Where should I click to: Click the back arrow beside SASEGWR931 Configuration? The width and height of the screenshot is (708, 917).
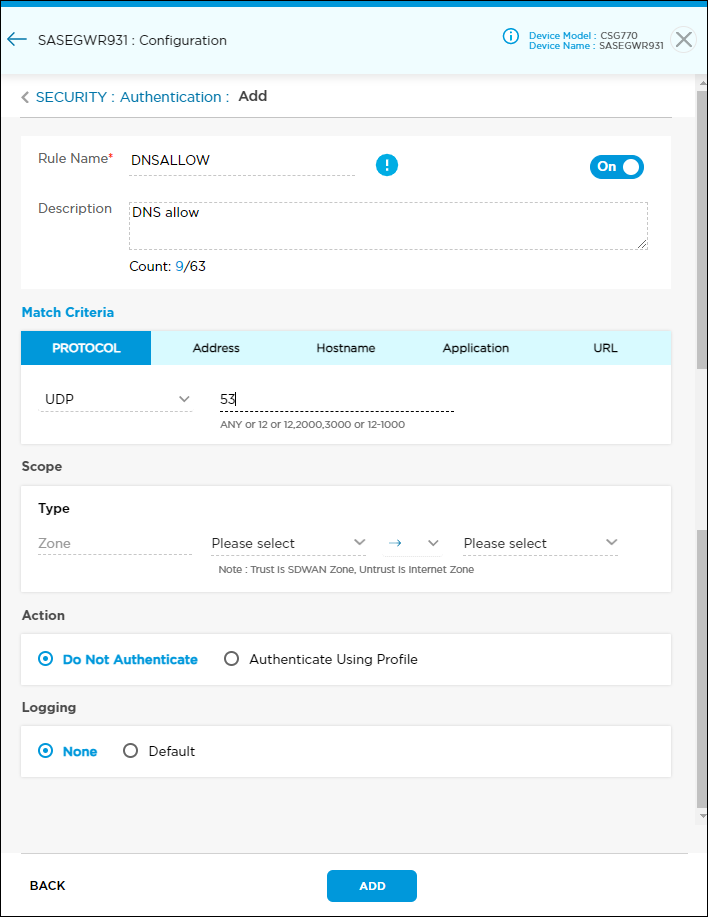[16, 39]
